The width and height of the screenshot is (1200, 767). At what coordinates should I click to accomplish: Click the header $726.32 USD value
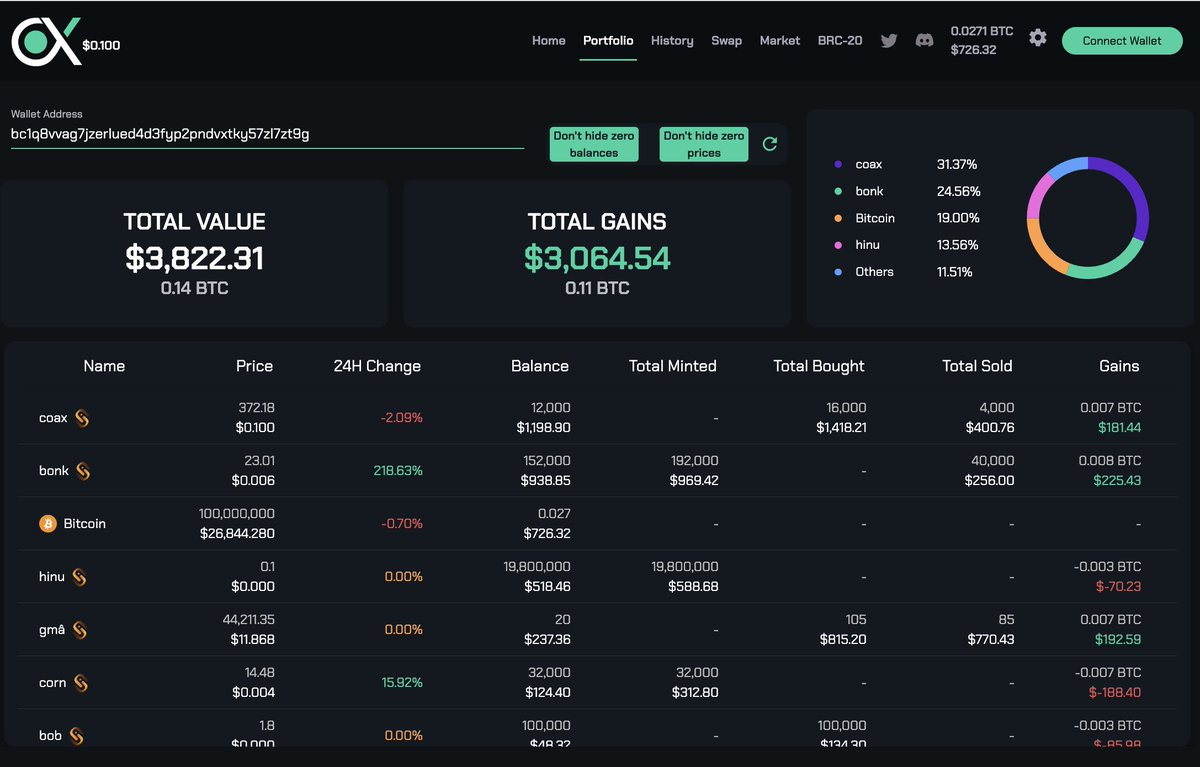(x=973, y=49)
